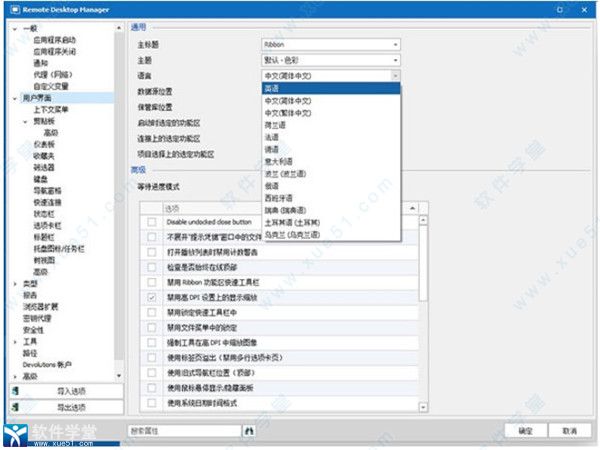Open 上下文菜单 in the tree
The width and height of the screenshot is (600, 450).
[x=51, y=110]
